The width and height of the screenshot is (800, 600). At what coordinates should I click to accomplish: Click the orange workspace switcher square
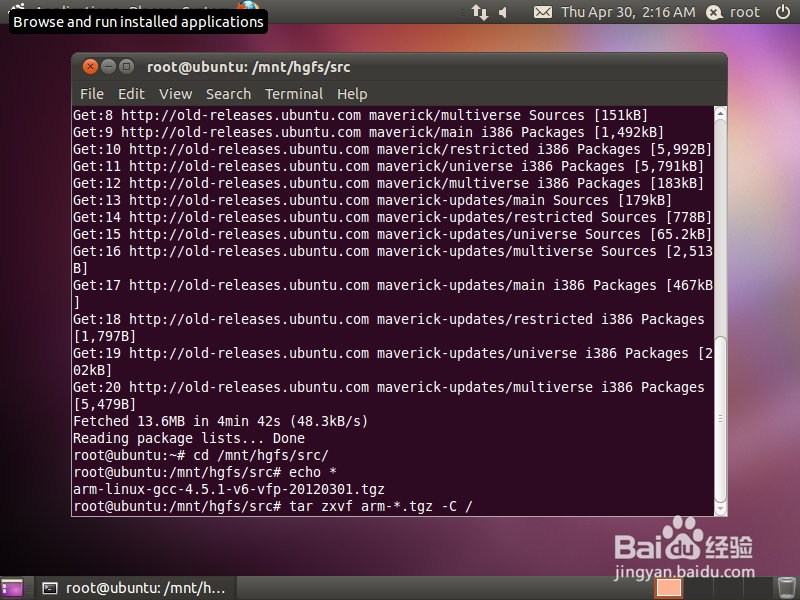click(x=668, y=588)
